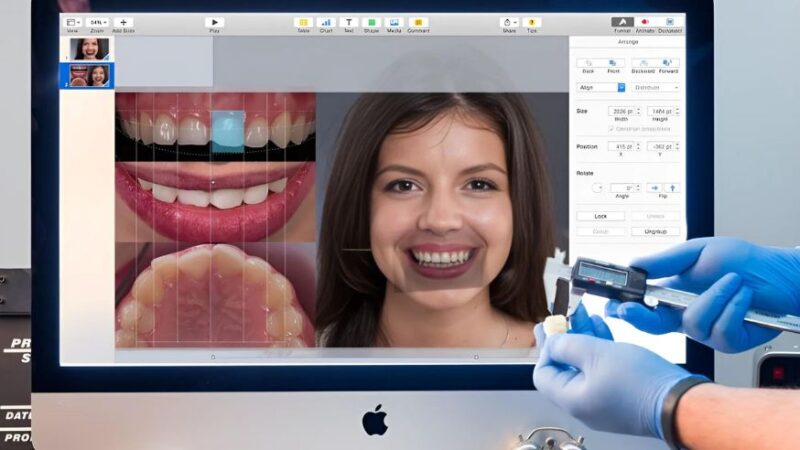Open the Align dropdown

point(601,88)
